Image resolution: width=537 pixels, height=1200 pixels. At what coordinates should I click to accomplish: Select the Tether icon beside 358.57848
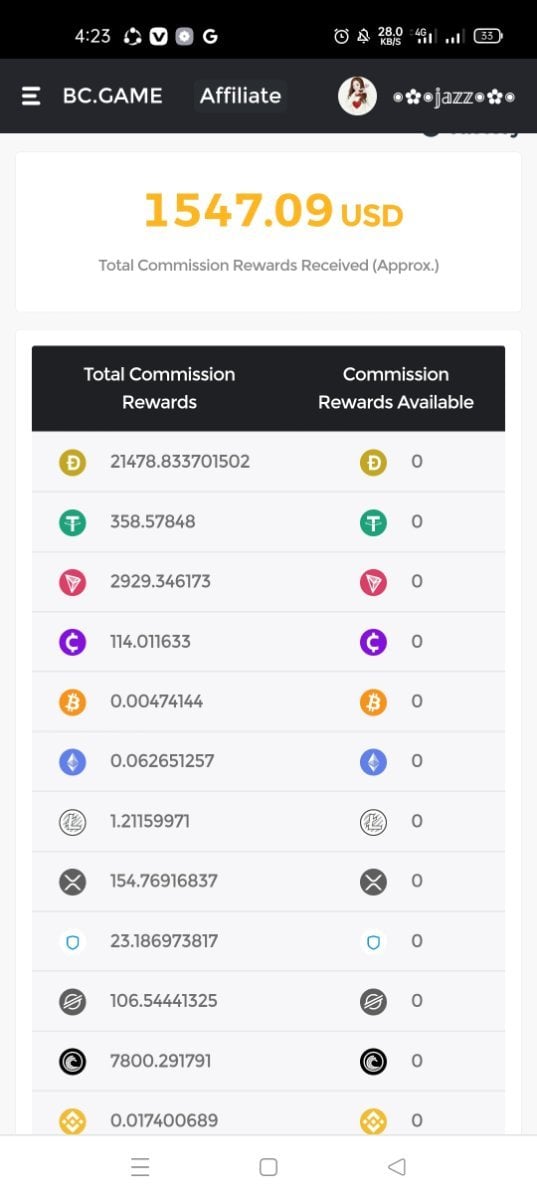pos(73,522)
